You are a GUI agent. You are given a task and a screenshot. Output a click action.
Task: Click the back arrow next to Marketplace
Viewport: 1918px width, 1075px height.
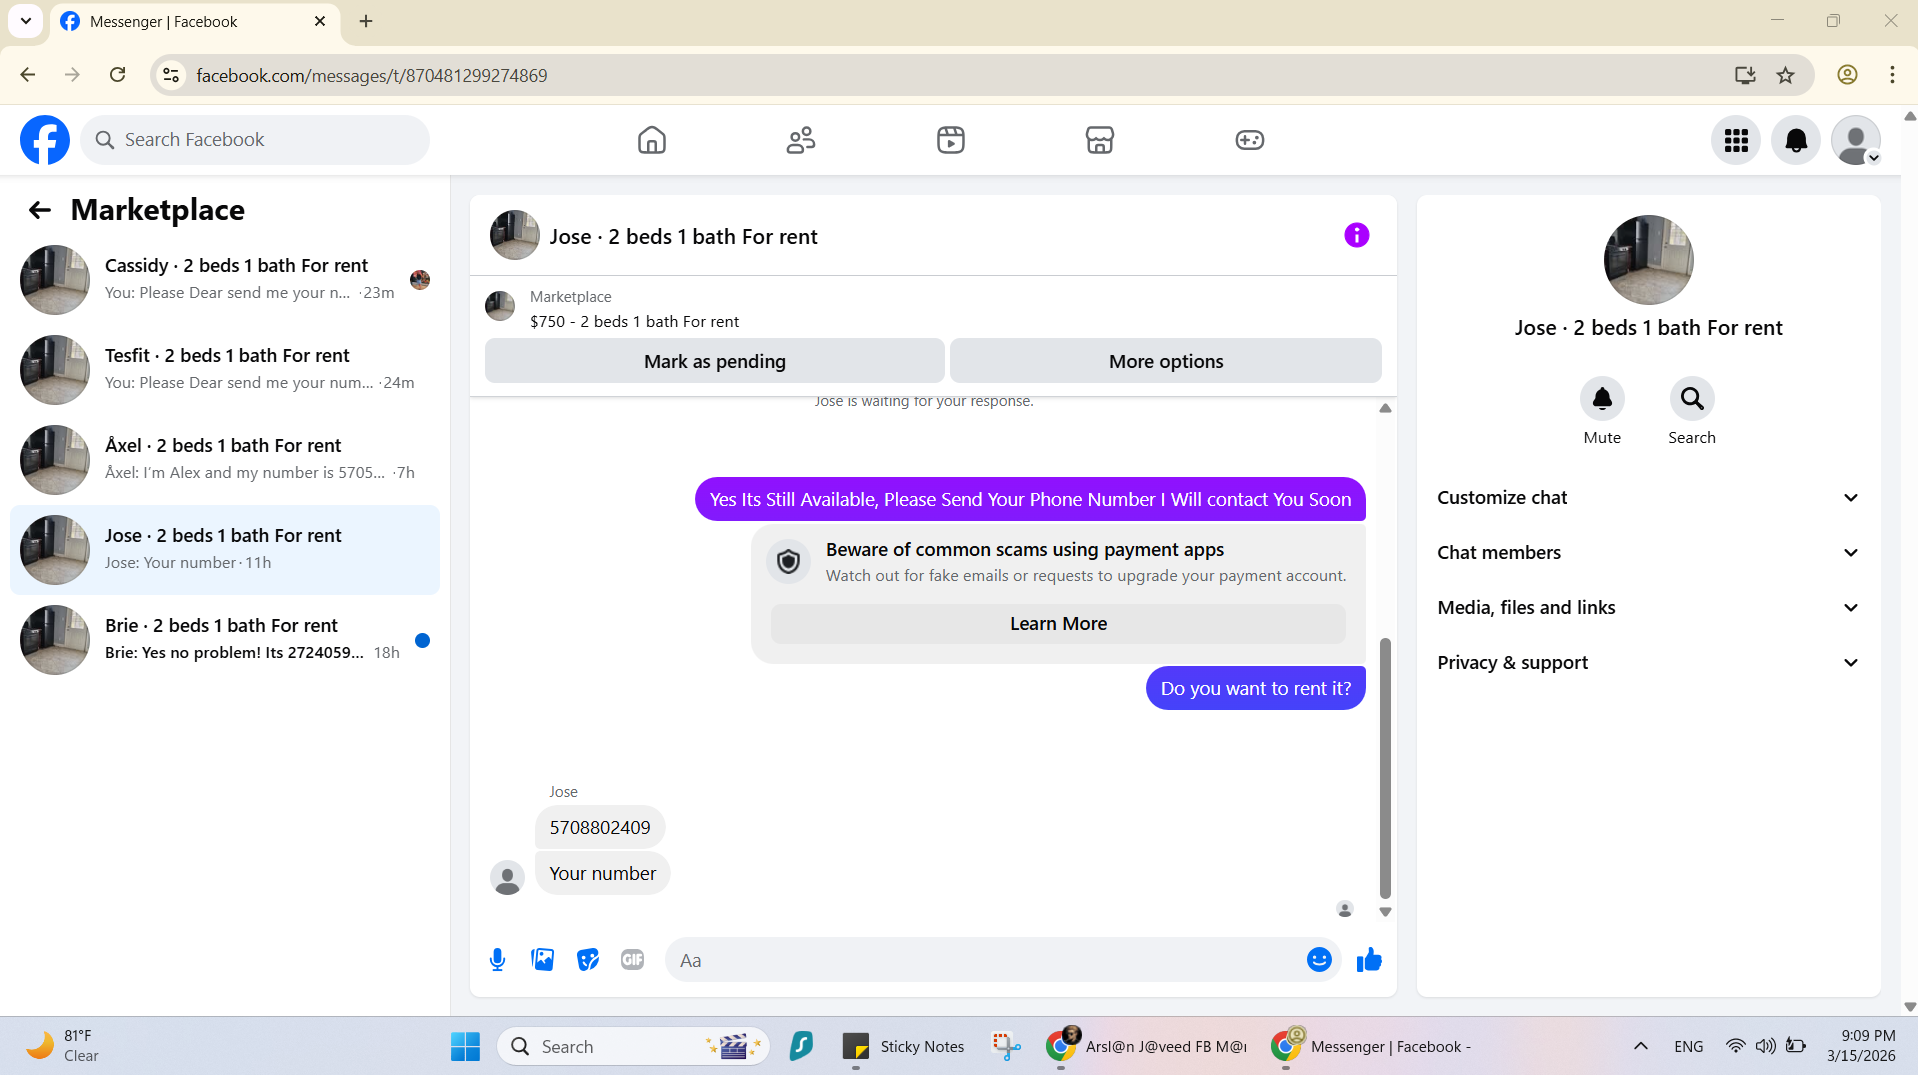tap(40, 210)
